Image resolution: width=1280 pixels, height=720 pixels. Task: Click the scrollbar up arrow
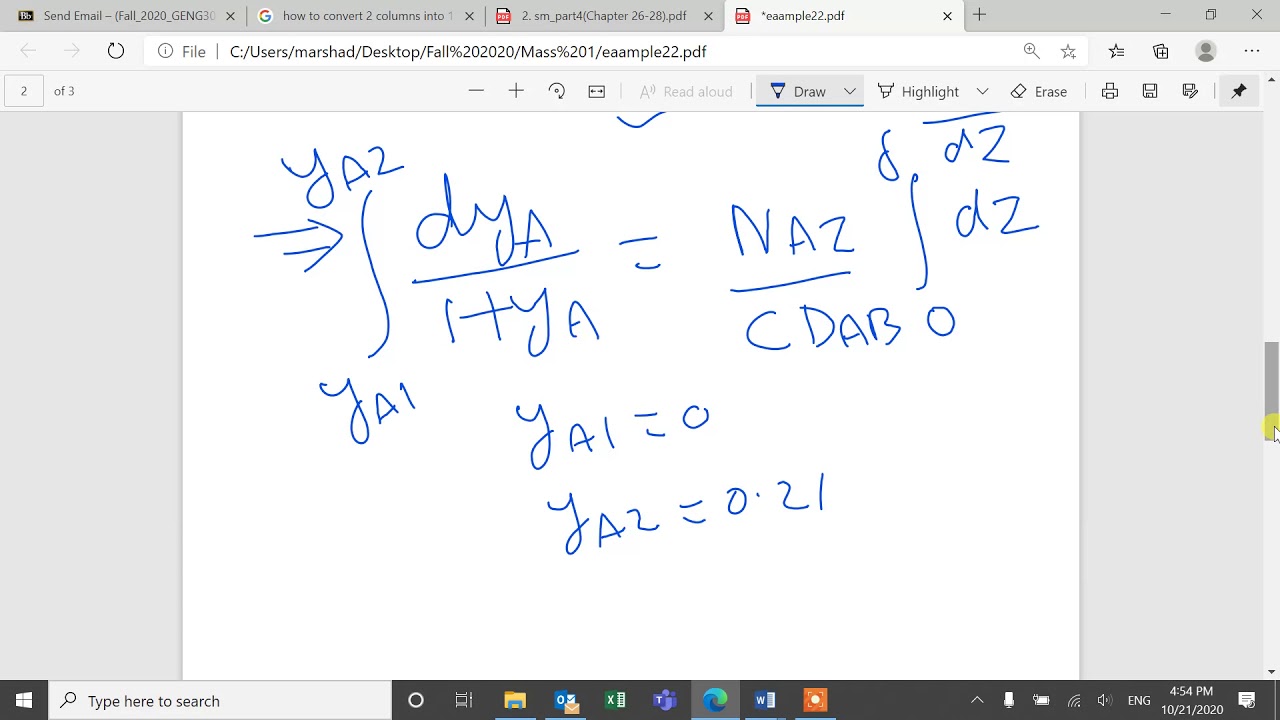click(1271, 80)
